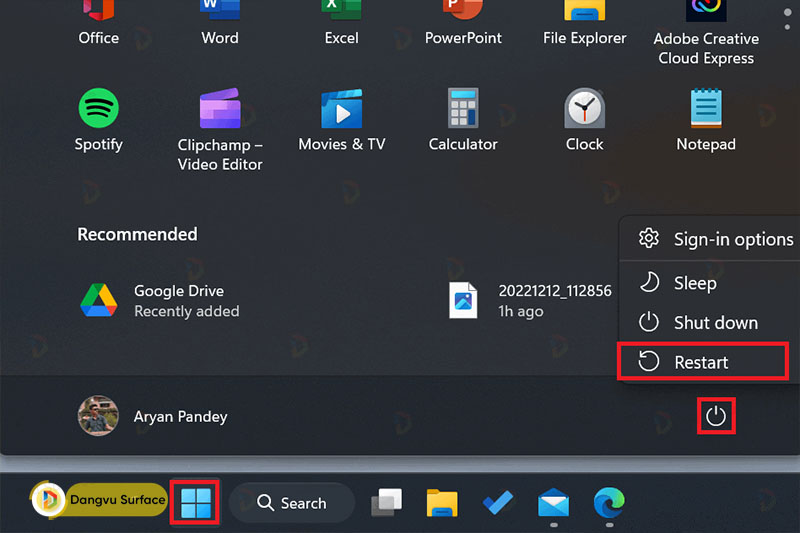The width and height of the screenshot is (800, 533).
Task: Open image file 20221212_112856
Action: point(530,300)
